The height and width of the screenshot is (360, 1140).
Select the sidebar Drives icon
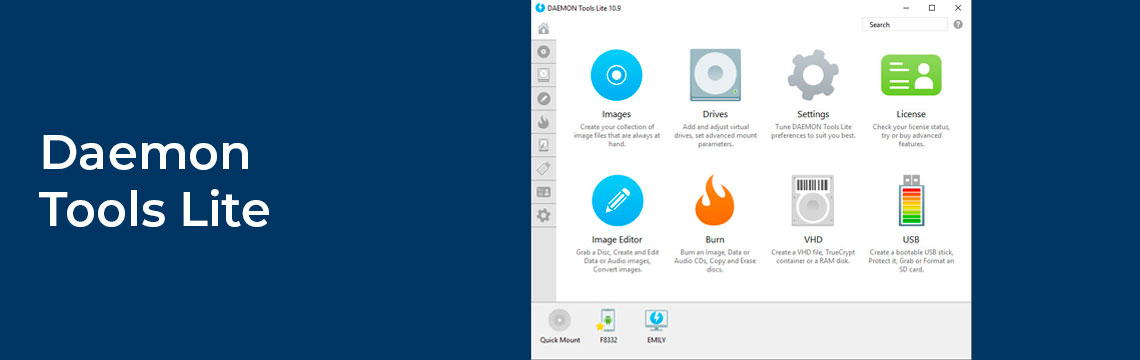[x=543, y=75]
